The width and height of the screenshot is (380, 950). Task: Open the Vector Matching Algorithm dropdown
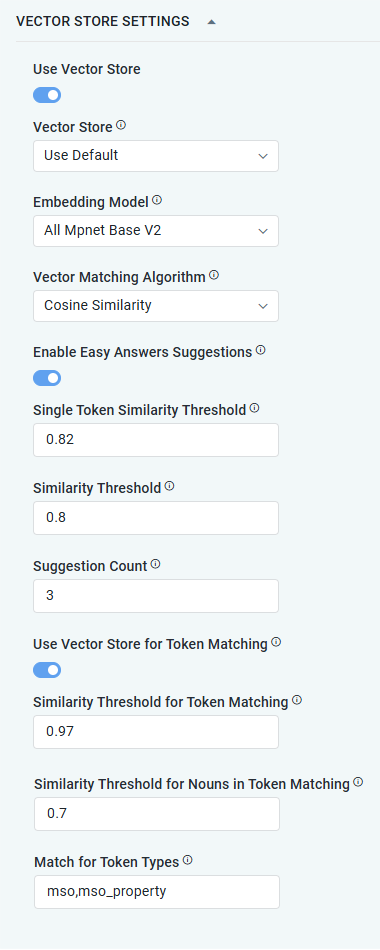[156, 306]
